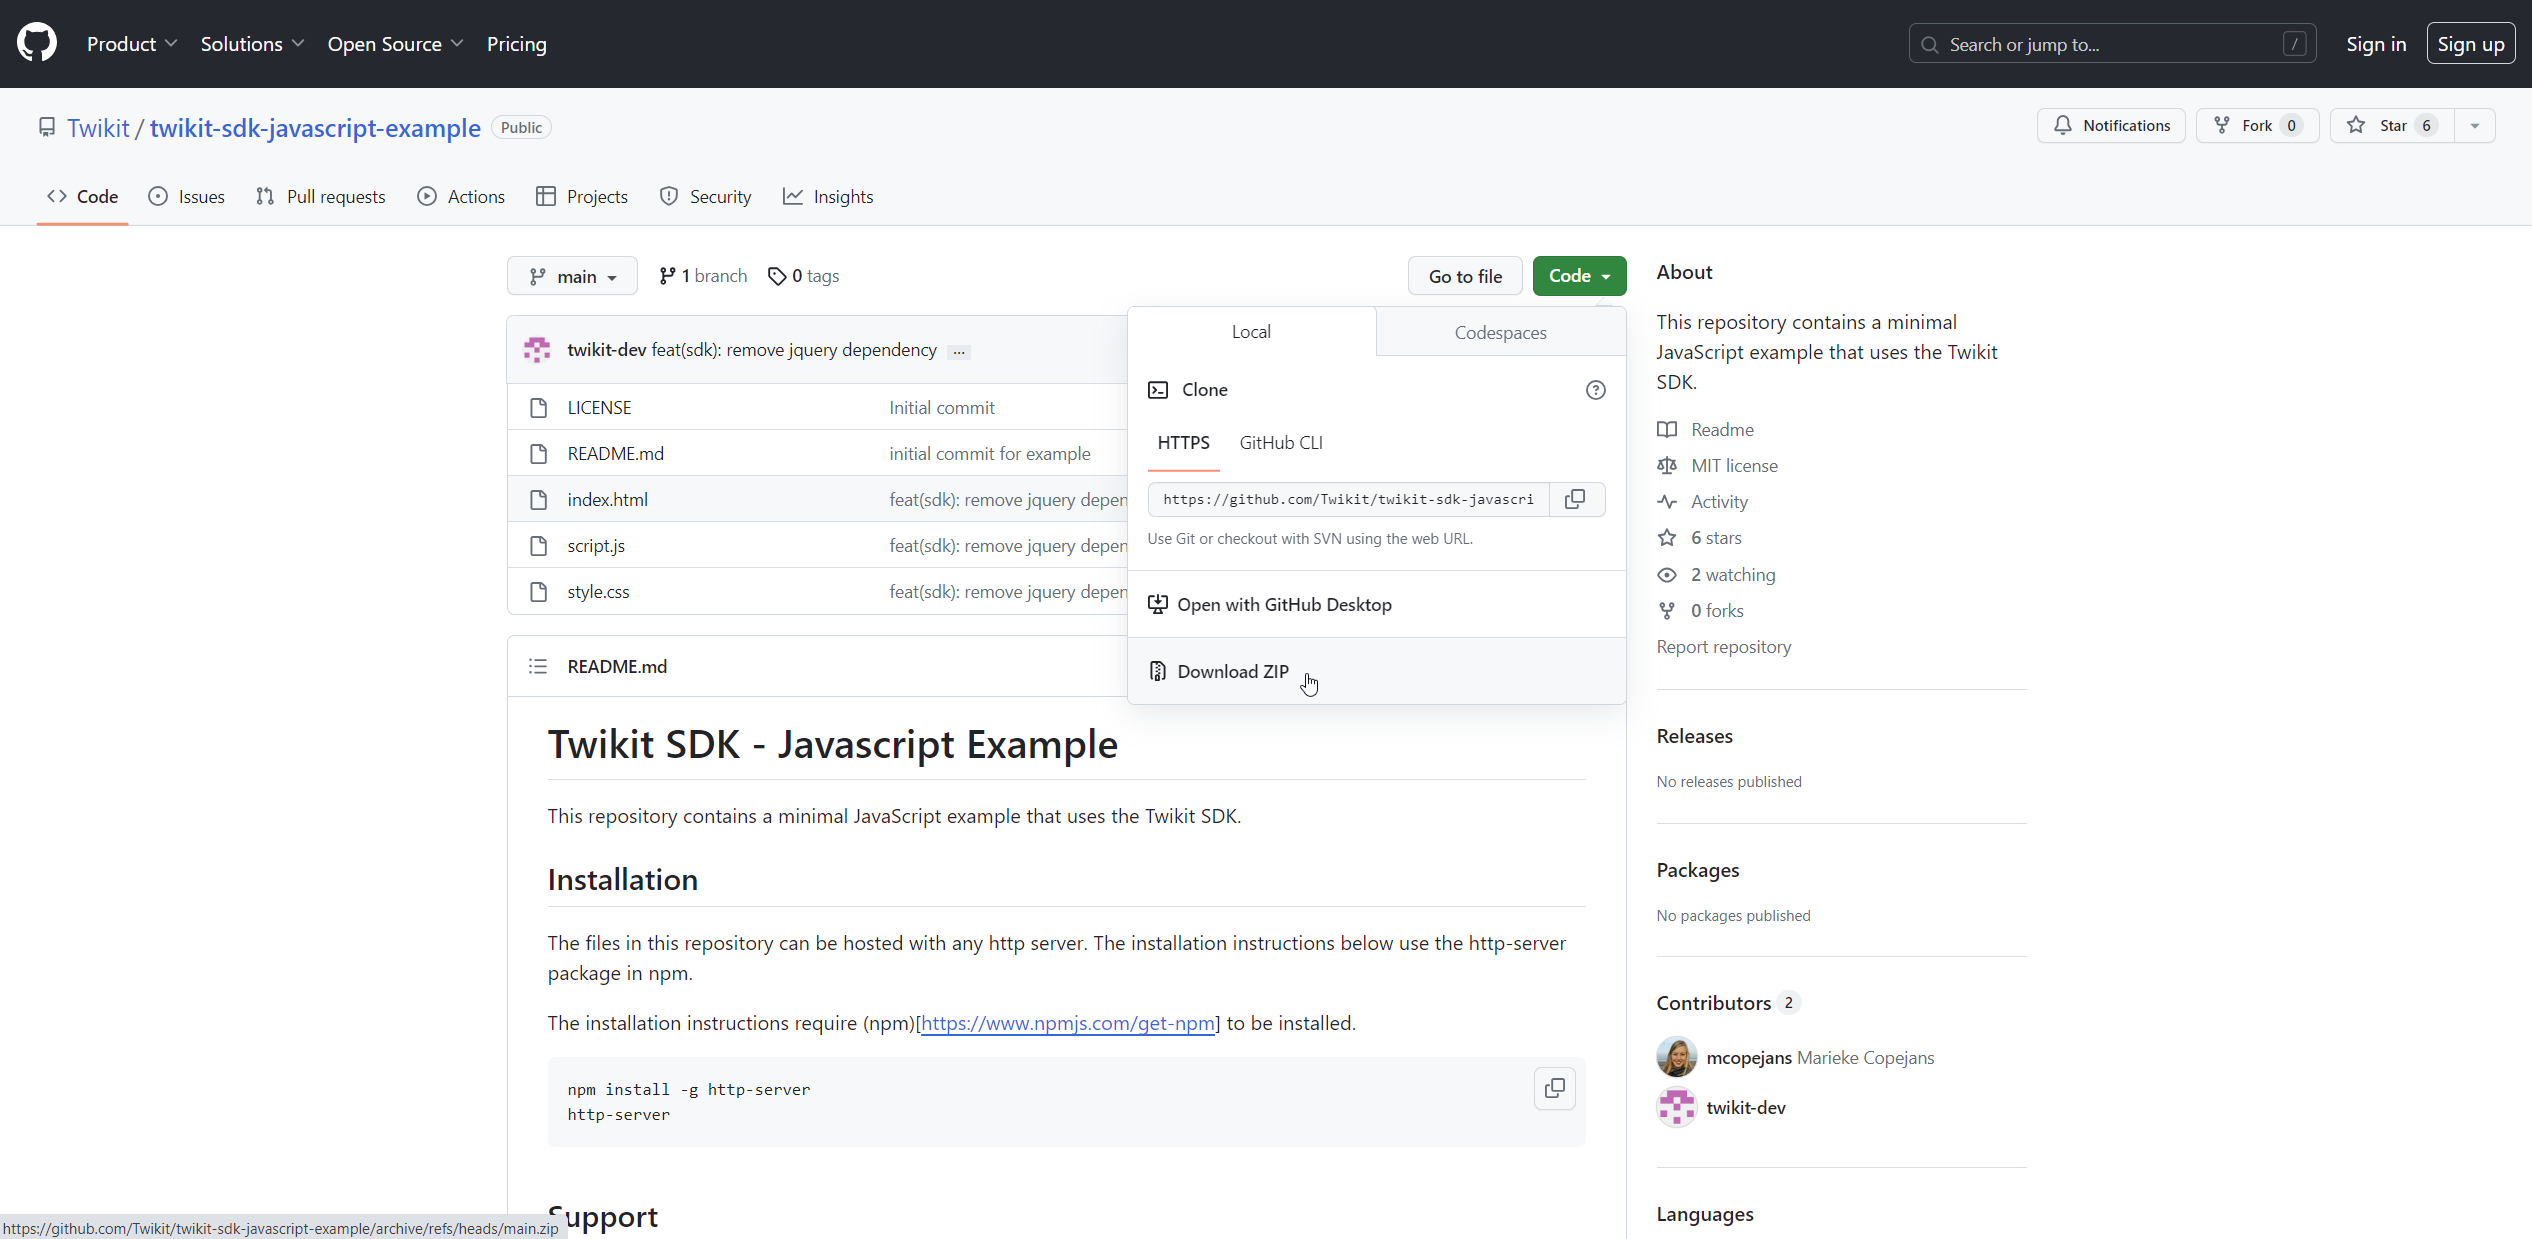
Task: Click the clone help question mark icon
Action: point(1595,390)
